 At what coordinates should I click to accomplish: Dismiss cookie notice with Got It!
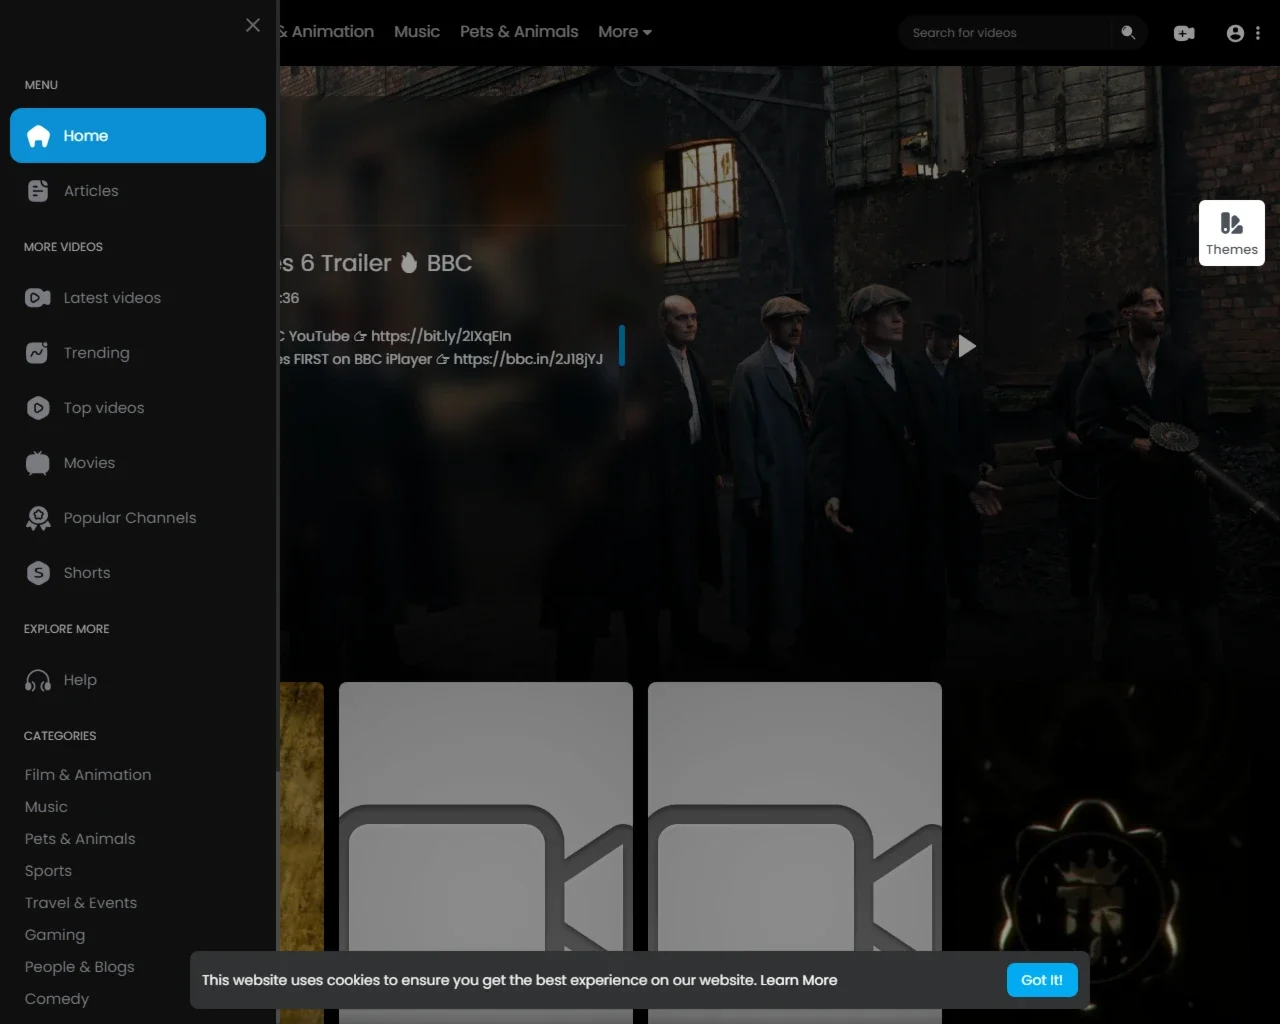point(1042,980)
